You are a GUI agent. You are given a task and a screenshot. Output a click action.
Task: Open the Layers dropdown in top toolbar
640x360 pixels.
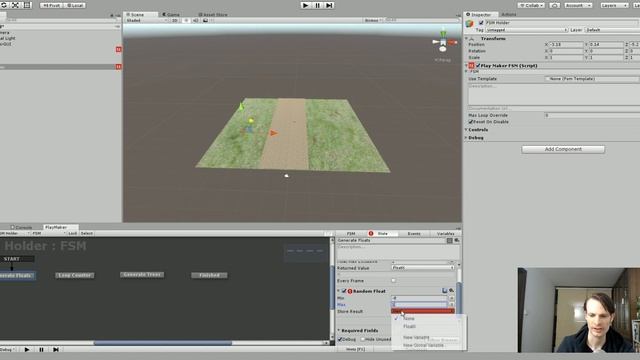pos(614,5)
